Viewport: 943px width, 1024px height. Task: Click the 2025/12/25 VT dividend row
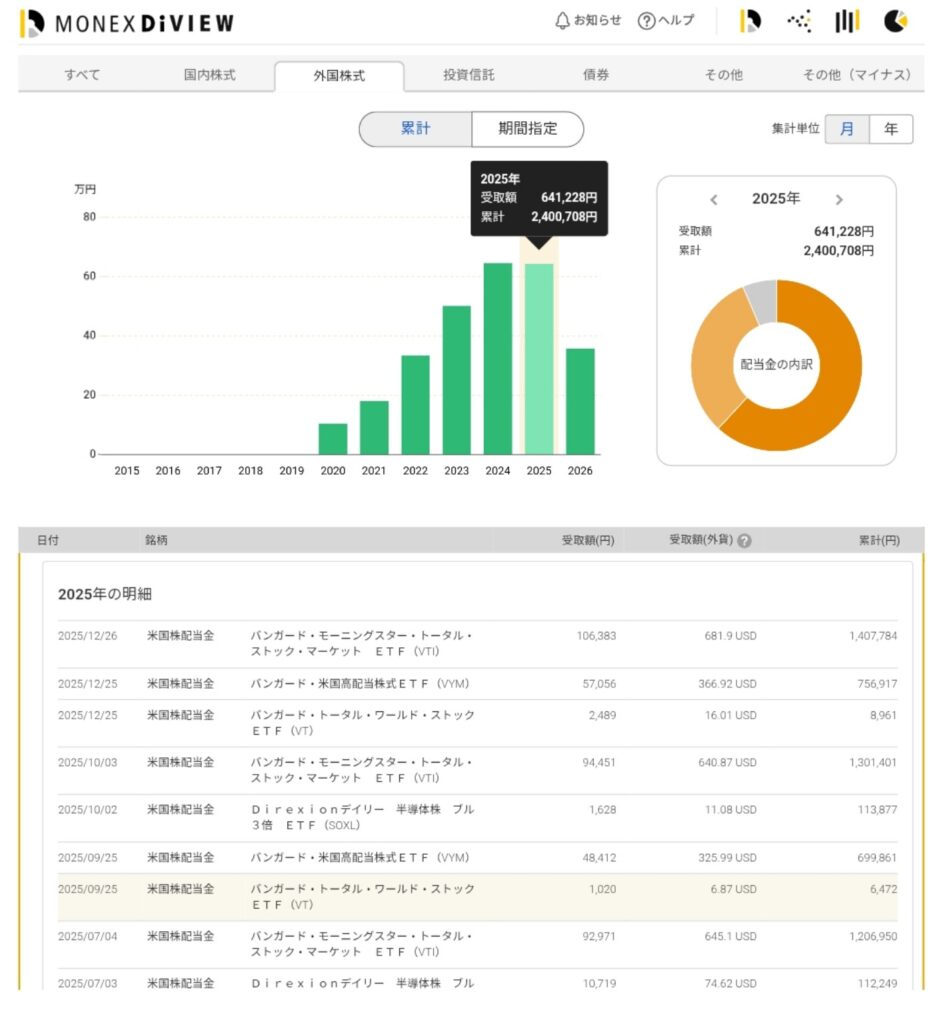pos(477,724)
